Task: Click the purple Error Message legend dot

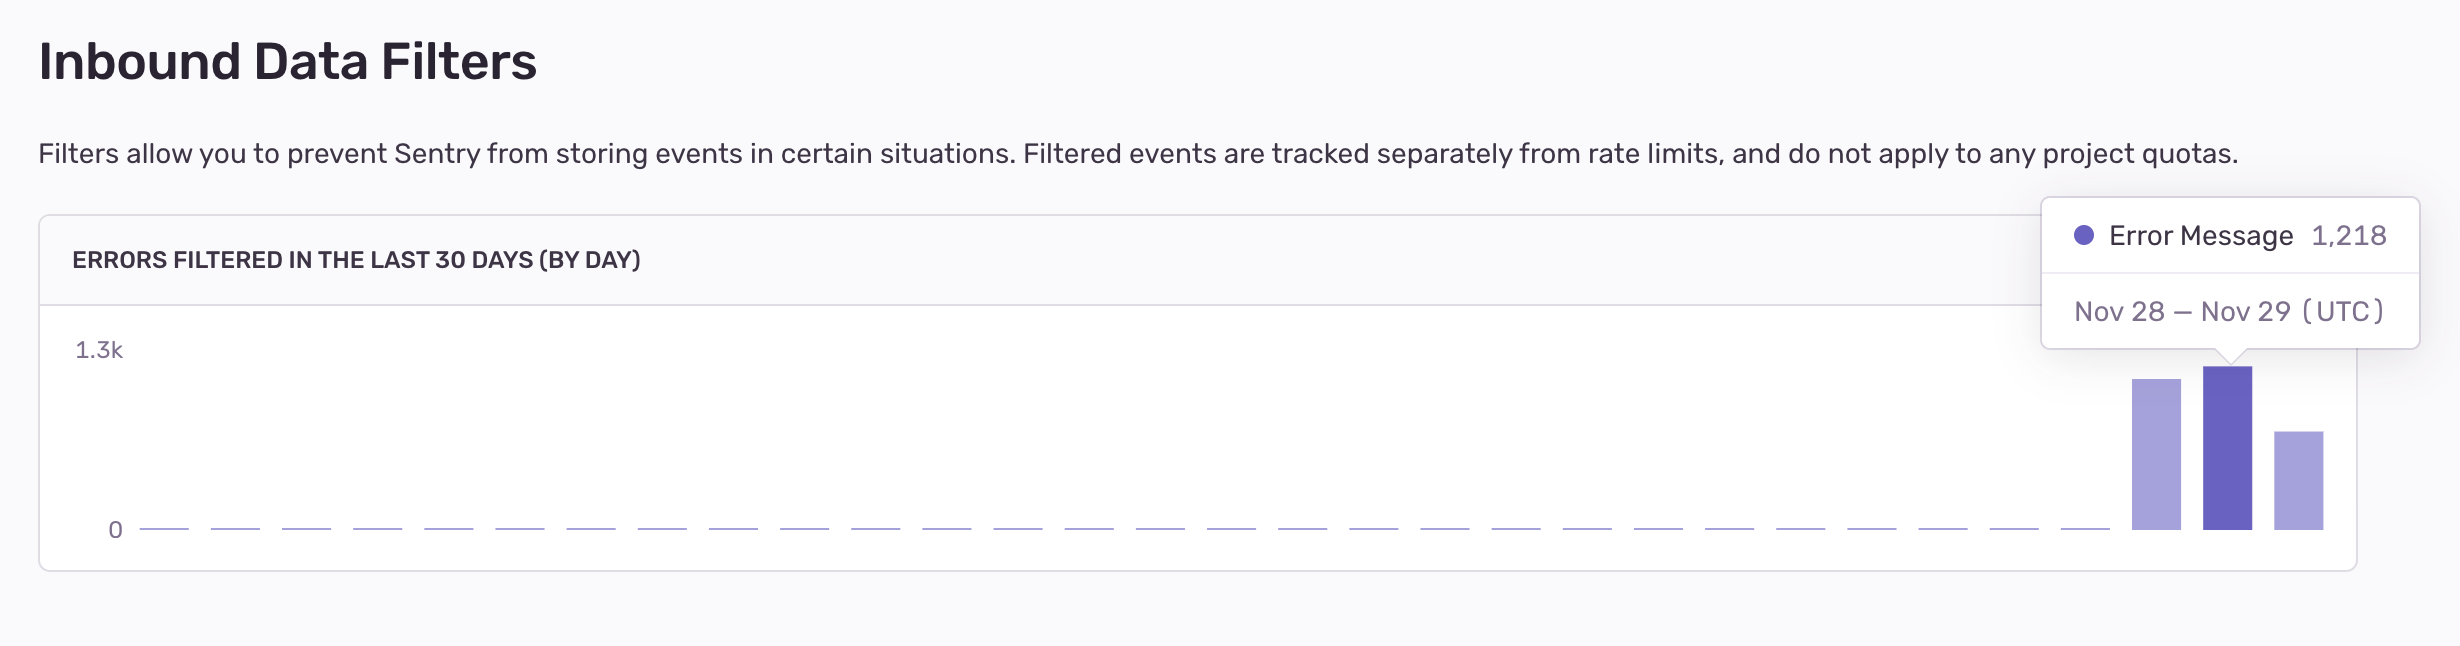Action: click(2084, 236)
